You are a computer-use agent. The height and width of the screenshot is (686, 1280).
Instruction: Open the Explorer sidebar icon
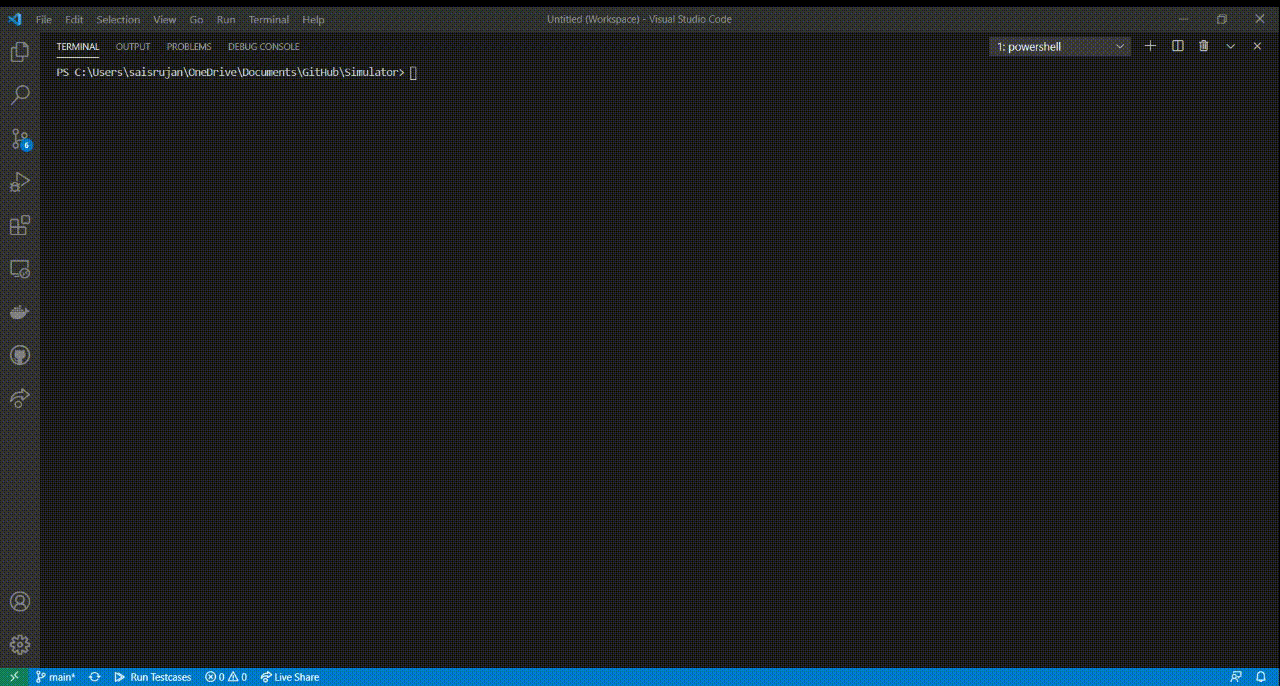click(x=20, y=52)
